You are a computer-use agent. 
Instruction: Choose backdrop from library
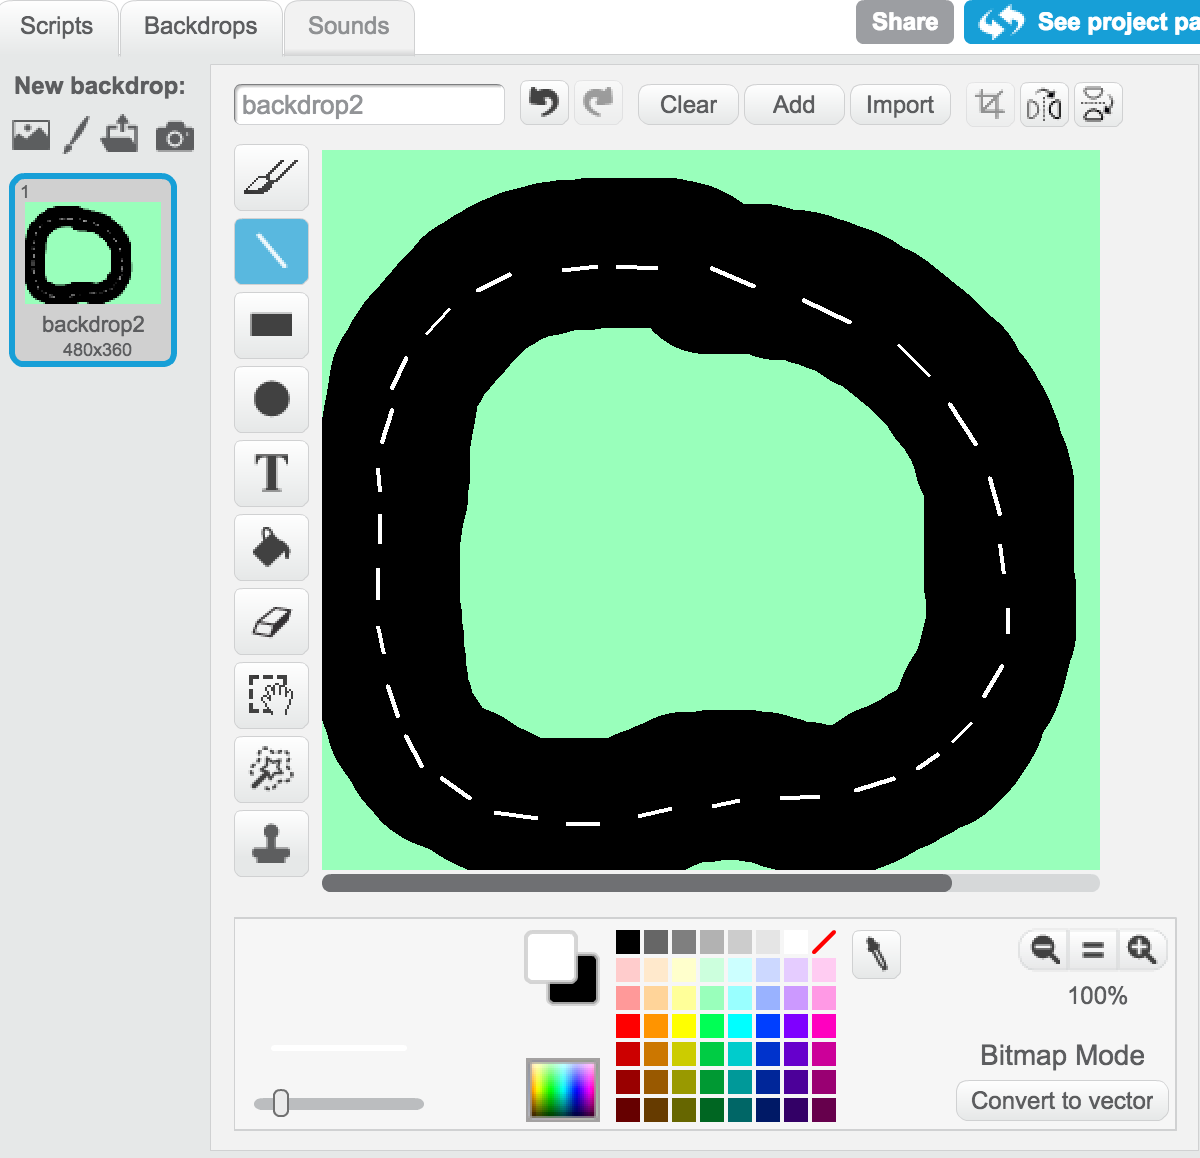31,135
